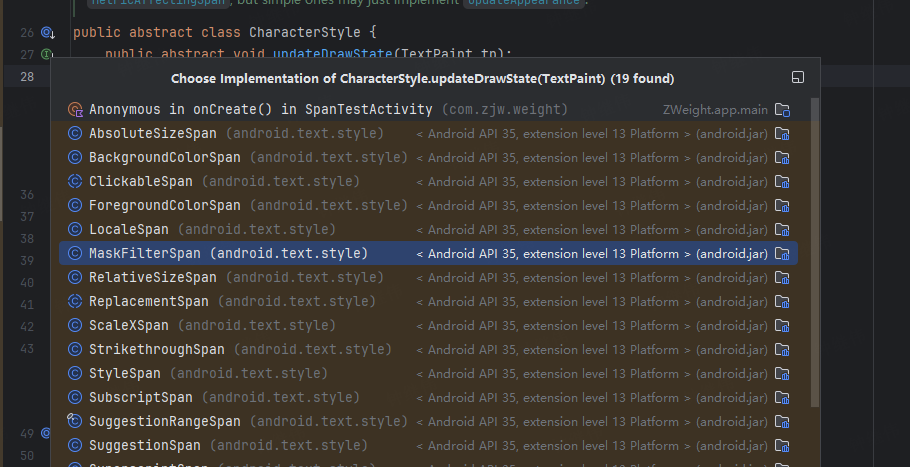The width and height of the screenshot is (910, 467).
Task: Click class icon beside AbsoluteSizeSpan
Action: click(75, 133)
